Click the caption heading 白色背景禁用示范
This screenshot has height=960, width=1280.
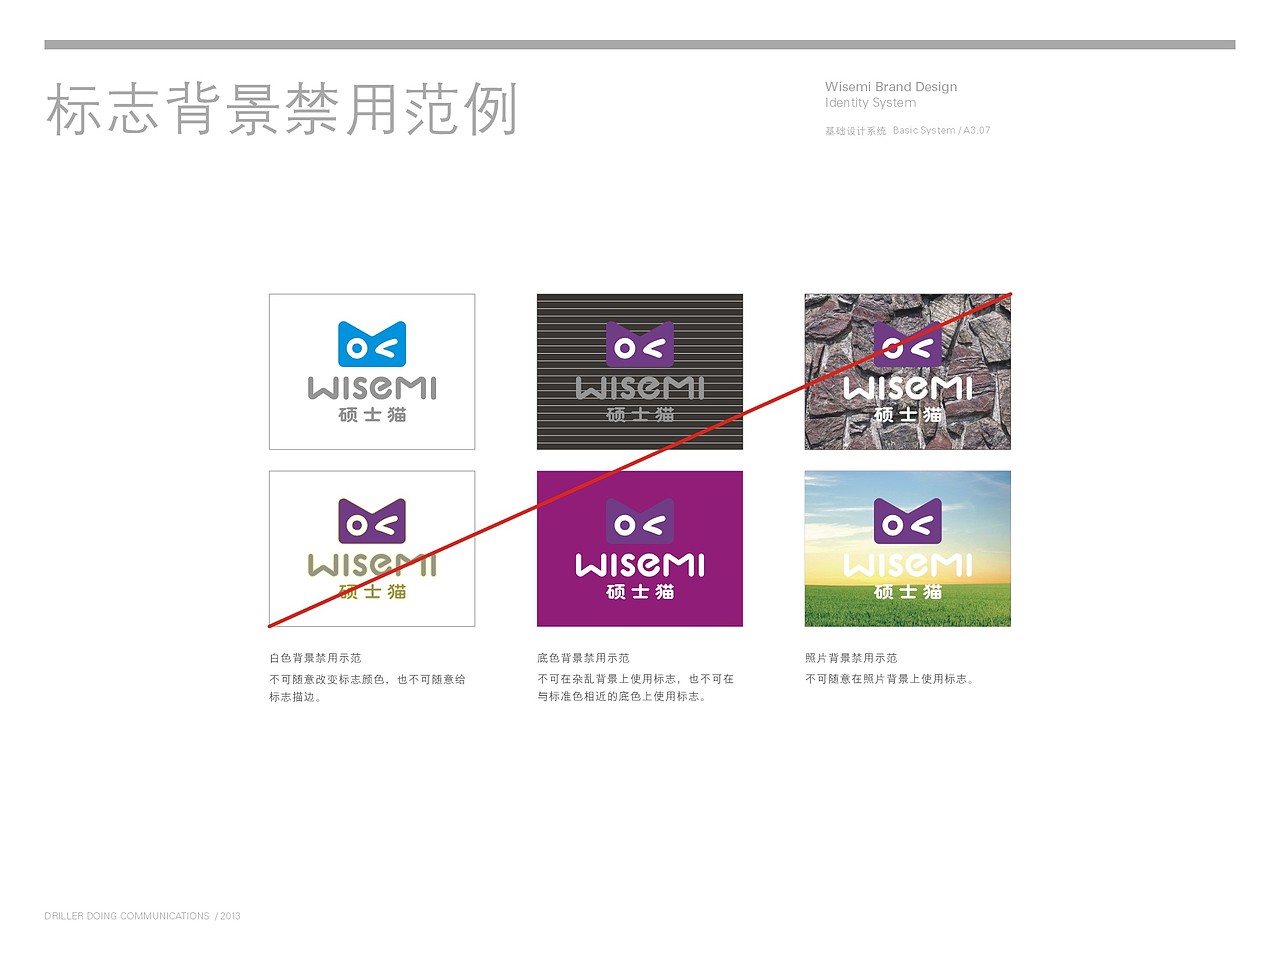tap(315, 658)
